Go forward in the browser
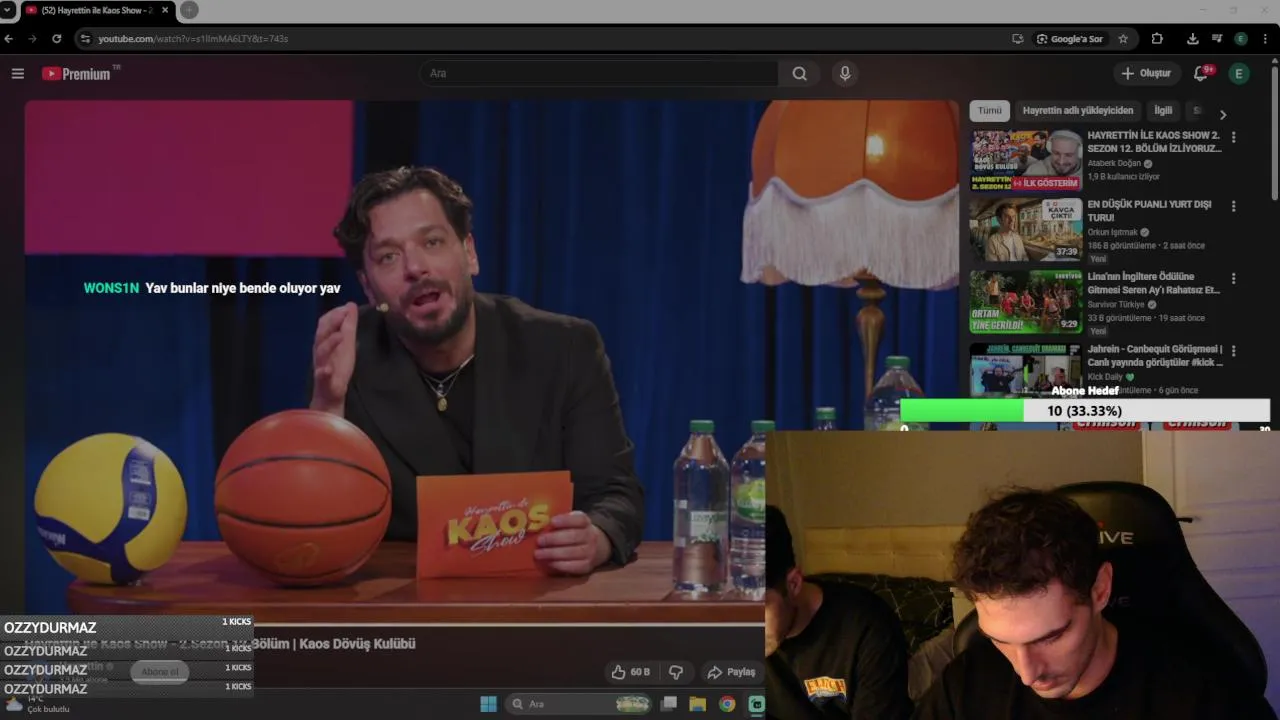This screenshot has height=720, width=1280. tap(32, 38)
